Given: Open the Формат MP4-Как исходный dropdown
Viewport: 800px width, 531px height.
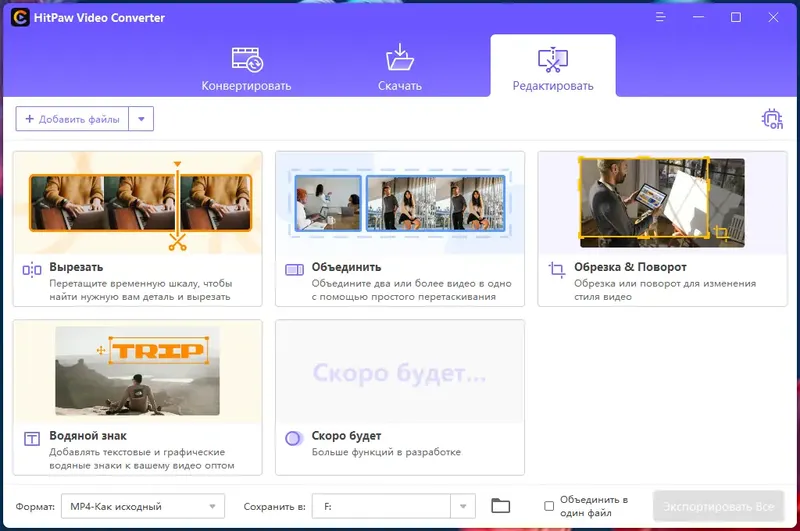Looking at the screenshot, I should click(143, 507).
